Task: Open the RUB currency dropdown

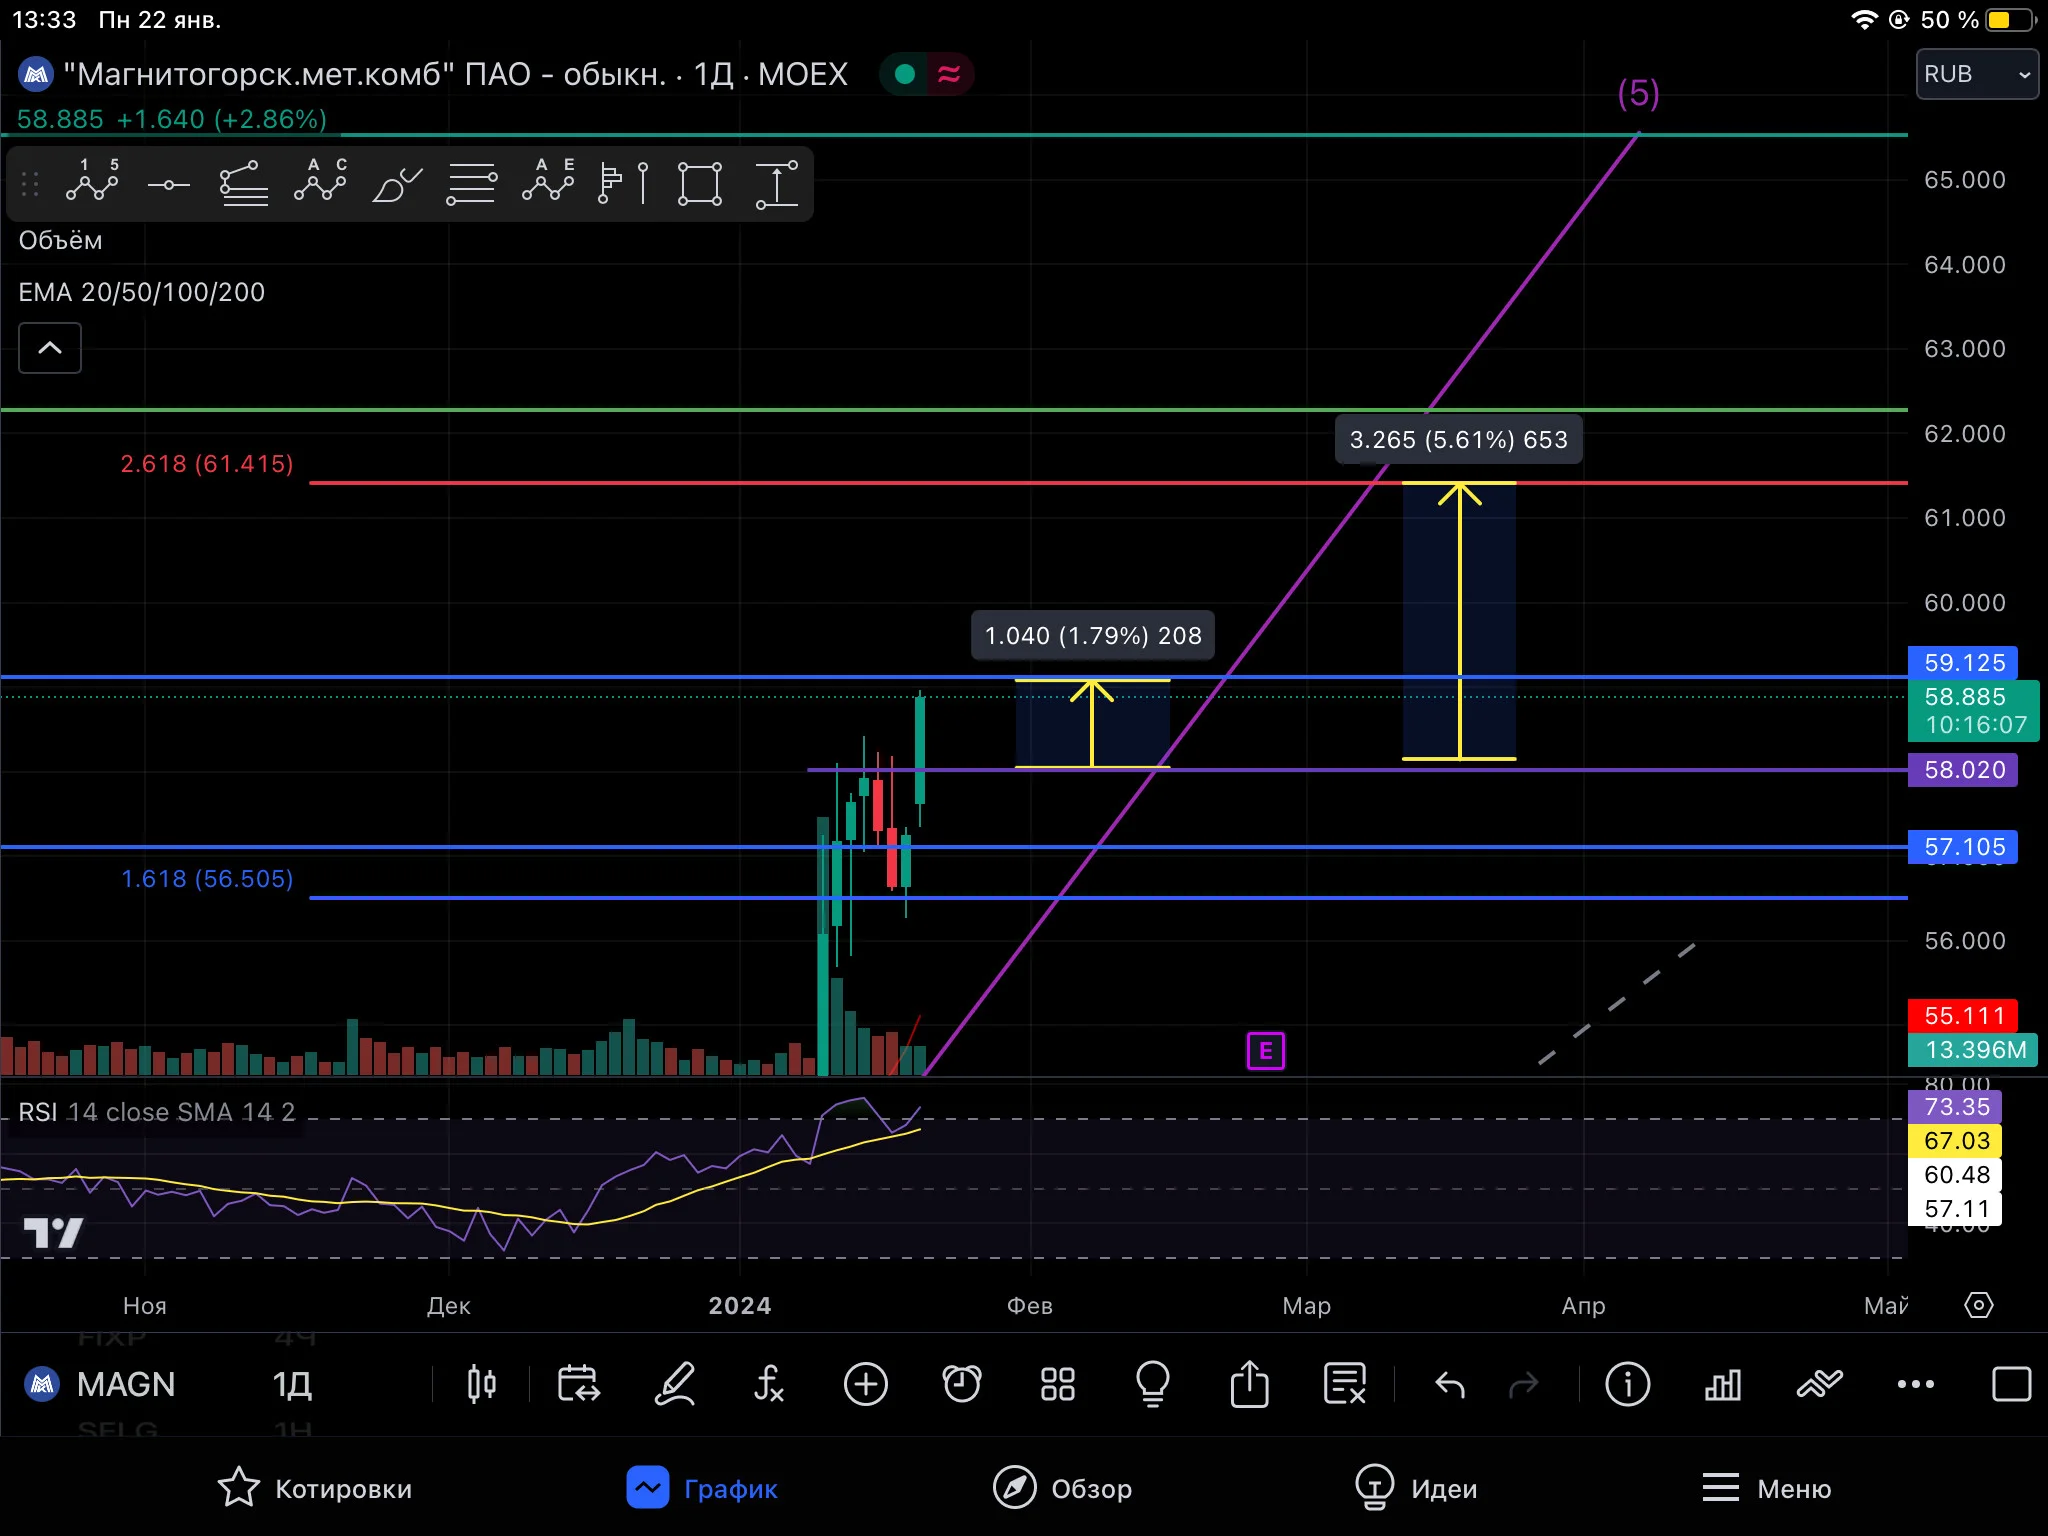Action: click(x=1976, y=75)
